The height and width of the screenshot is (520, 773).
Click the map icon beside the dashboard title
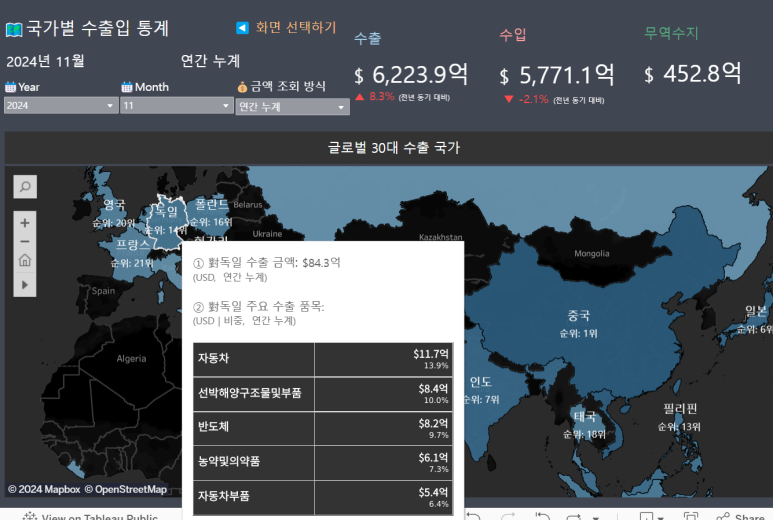click(14, 30)
